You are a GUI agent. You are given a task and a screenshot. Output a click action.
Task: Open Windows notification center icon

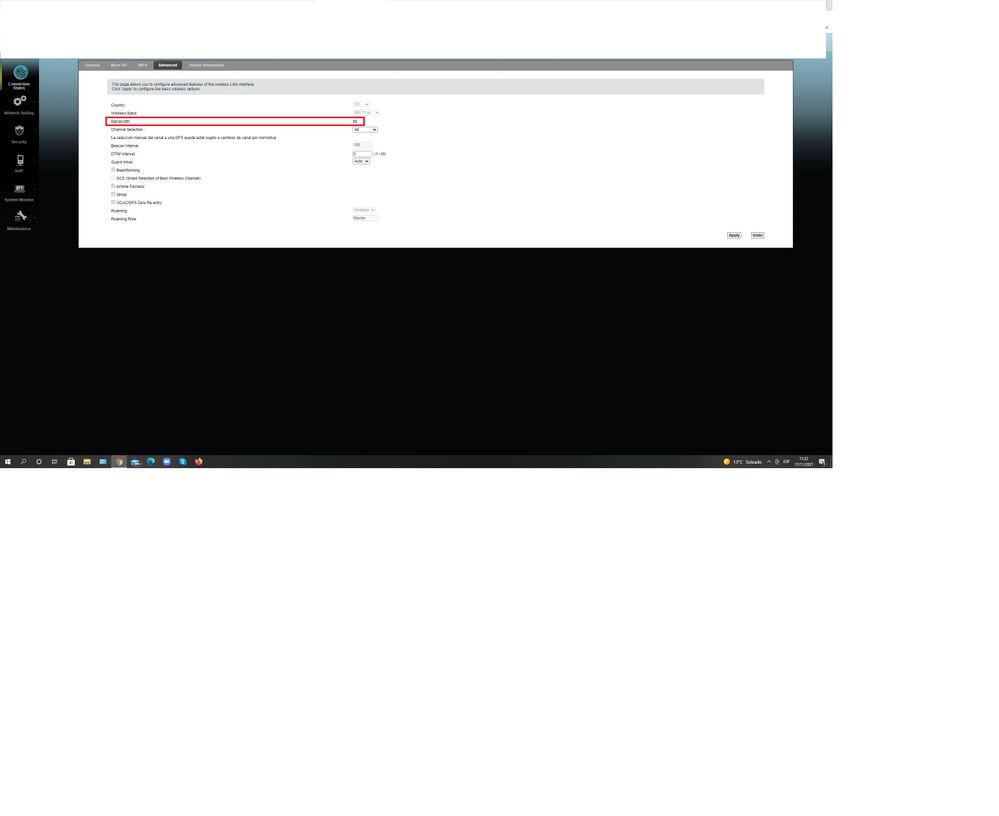pos(822,462)
